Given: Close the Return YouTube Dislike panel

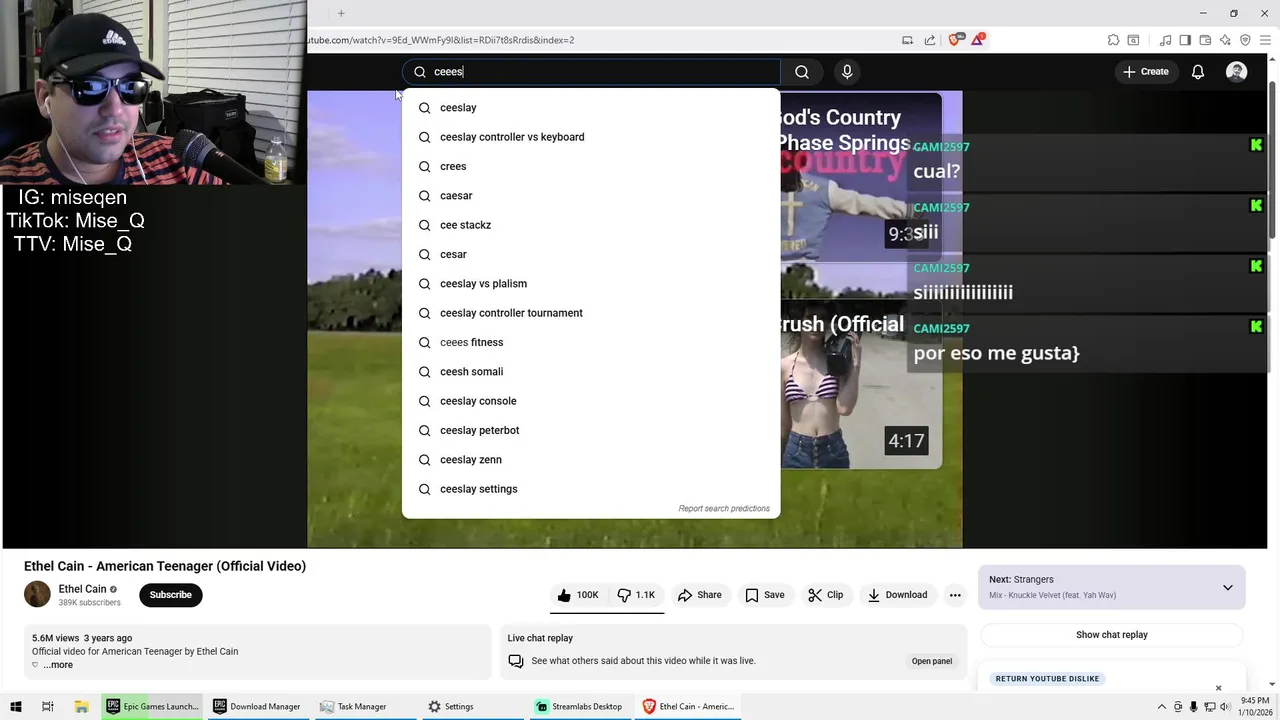Looking at the screenshot, I should click(x=1218, y=688).
